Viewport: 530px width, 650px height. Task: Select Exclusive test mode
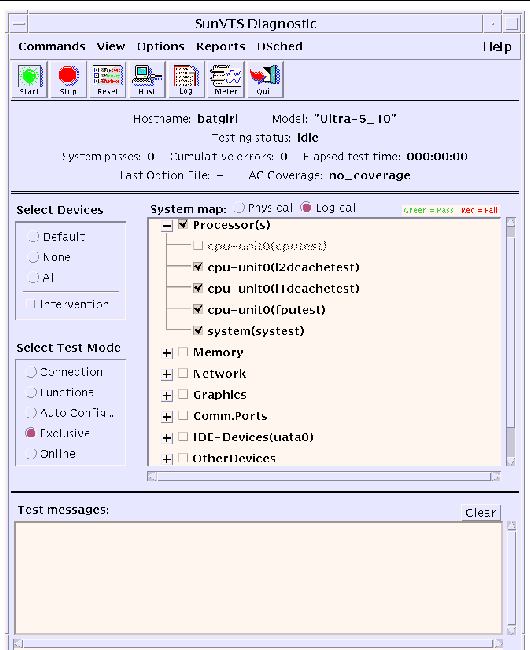[x=30, y=433]
